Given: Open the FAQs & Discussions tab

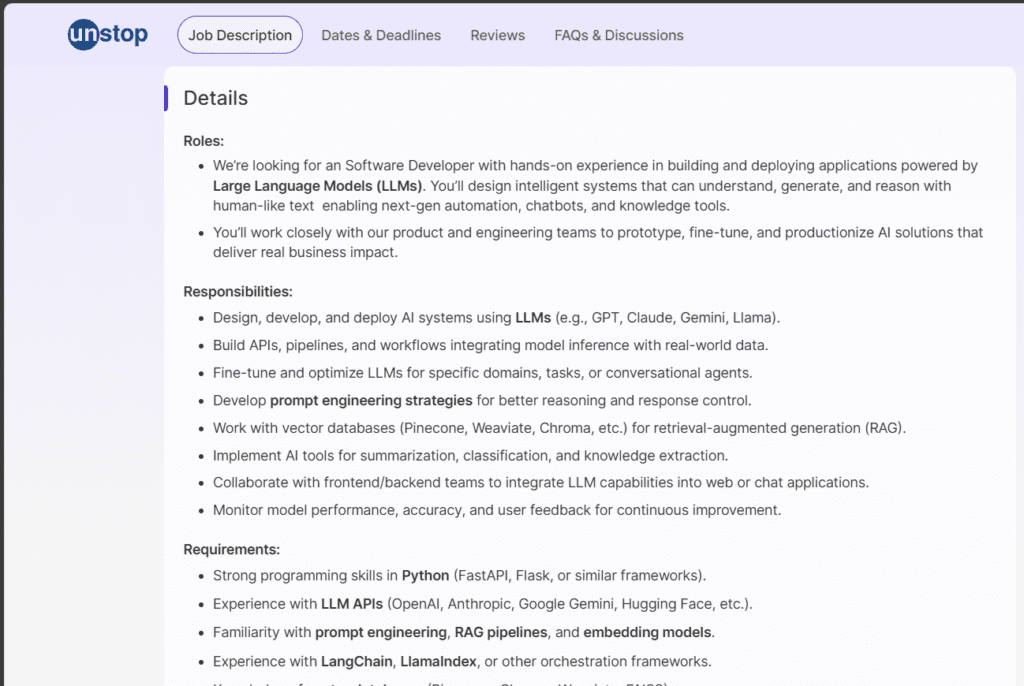Looking at the screenshot, I should (x=618, y=35).
